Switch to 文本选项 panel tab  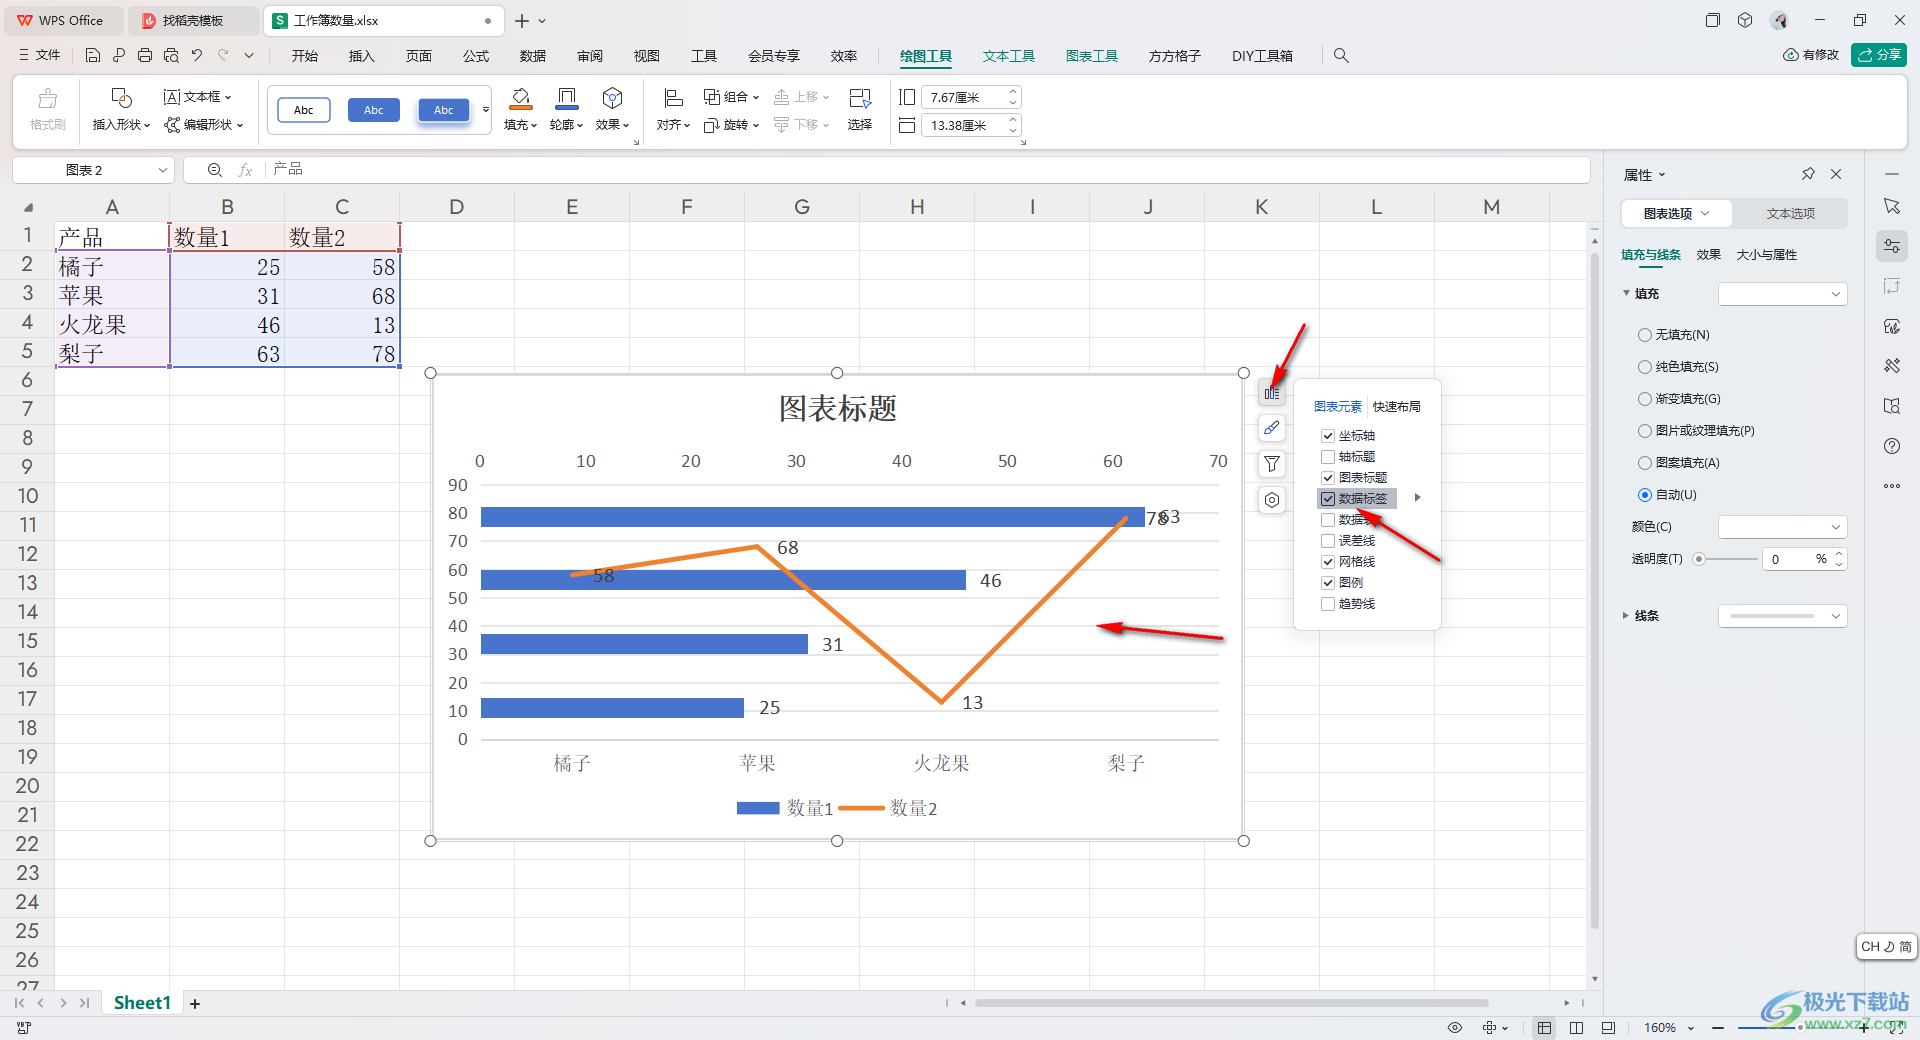click(x=1790, y=213)
